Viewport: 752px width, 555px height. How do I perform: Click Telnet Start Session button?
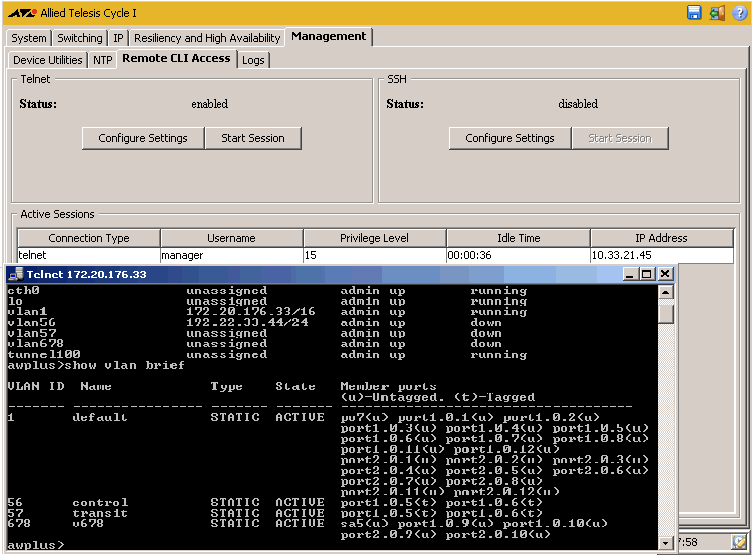pyautogui.click(x=253, y=138)
